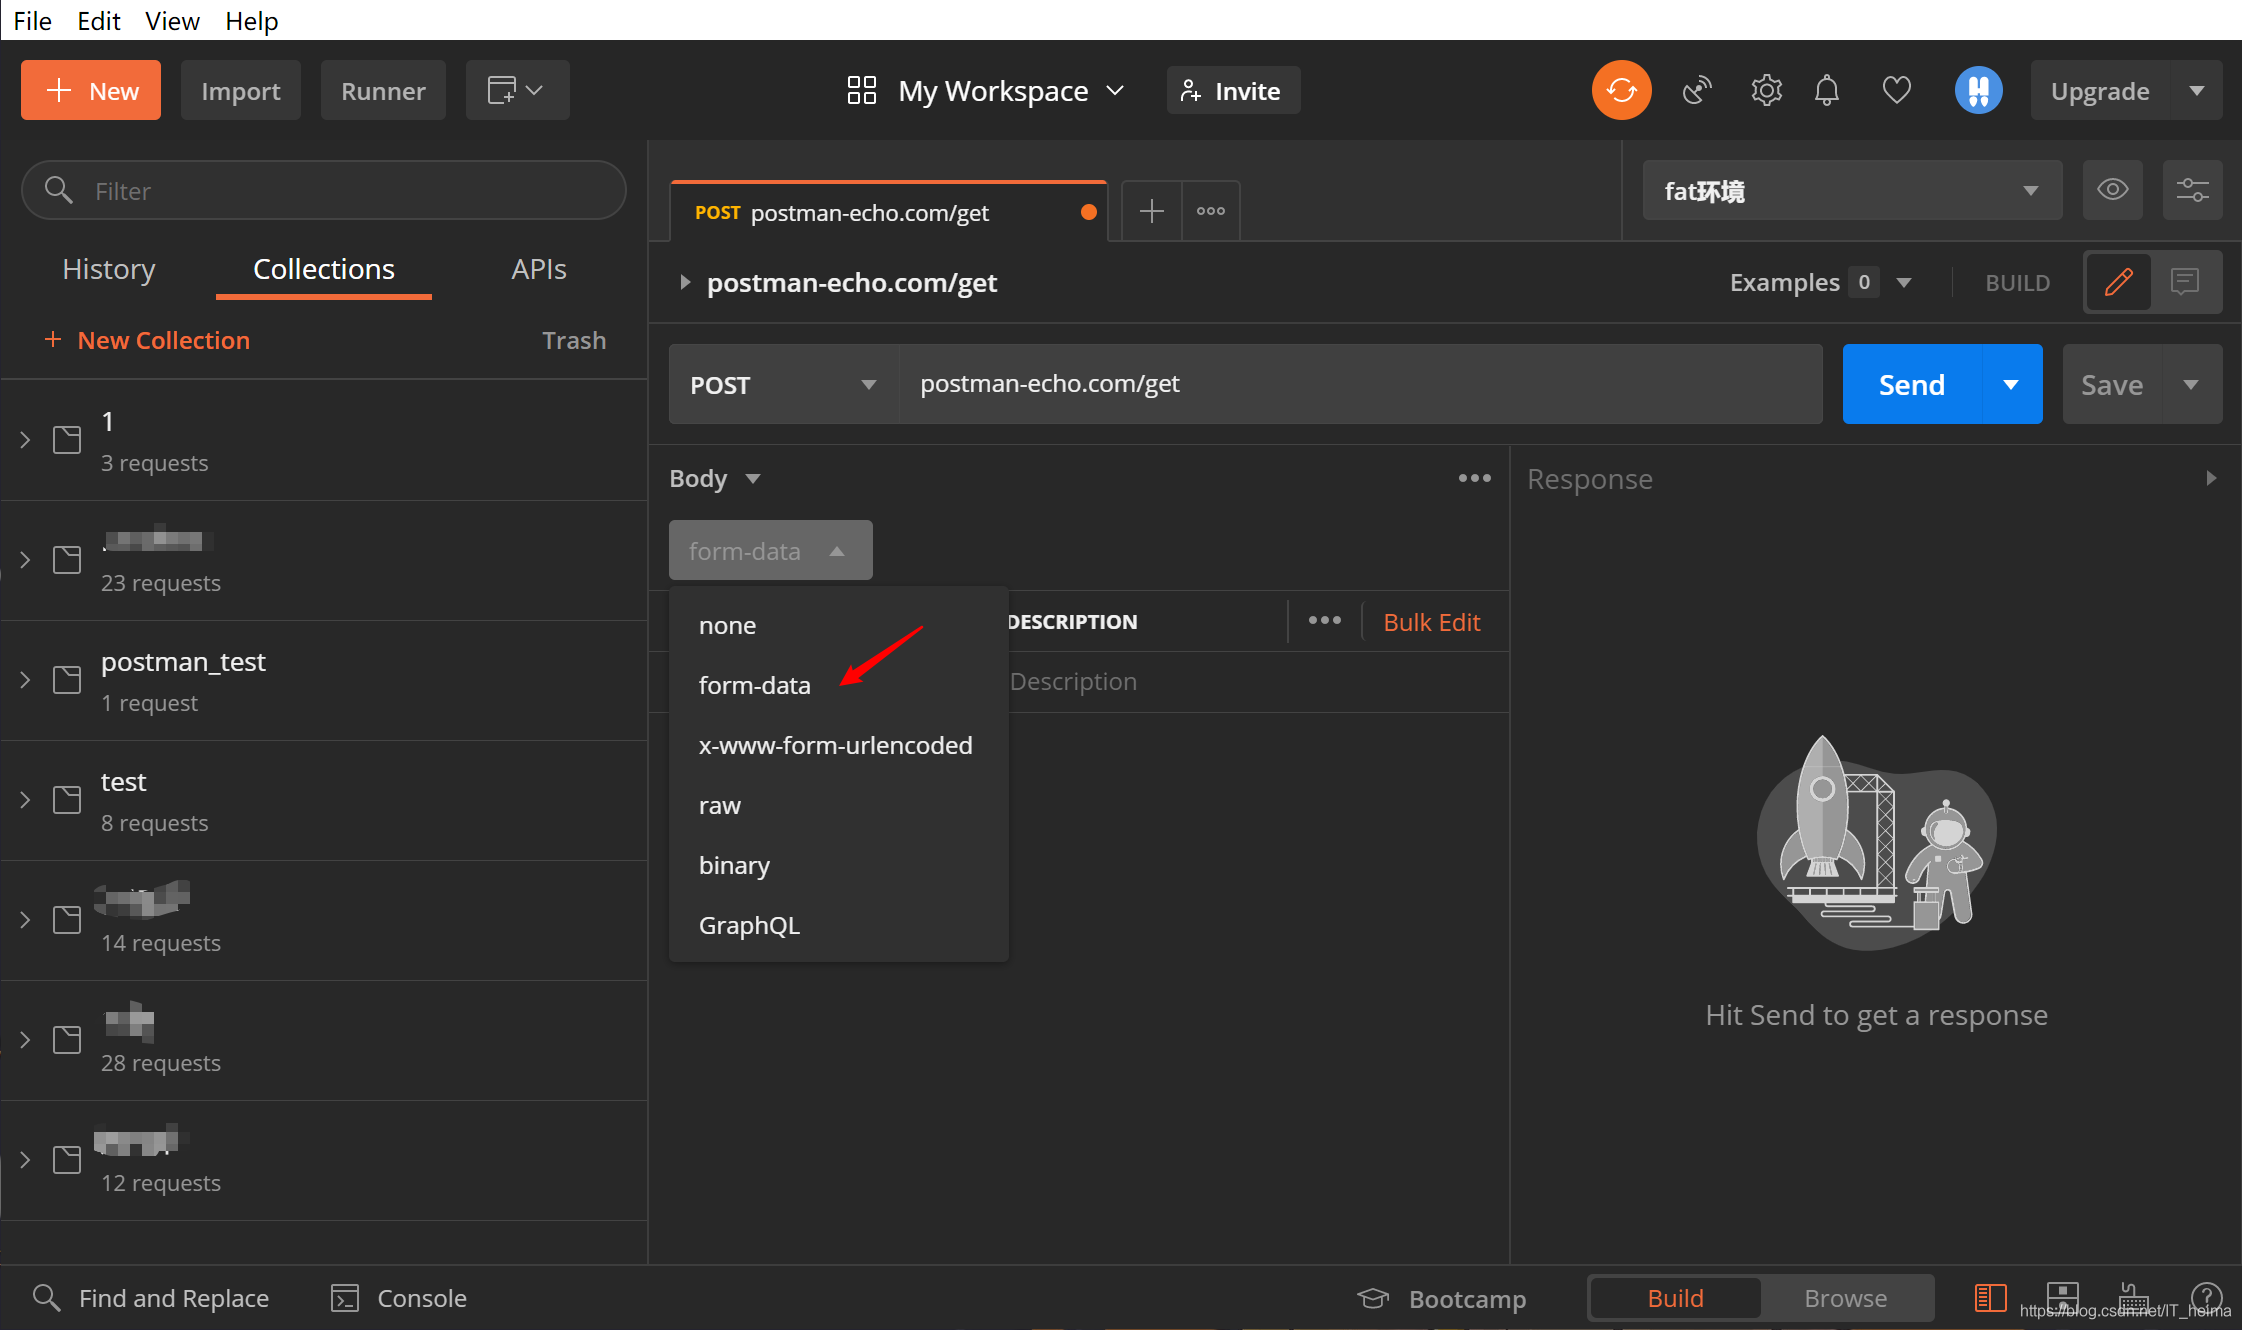Click the pencil edit mode icon
Viewport: 2242px width, 1330px height.
(x=2118, y=282)
